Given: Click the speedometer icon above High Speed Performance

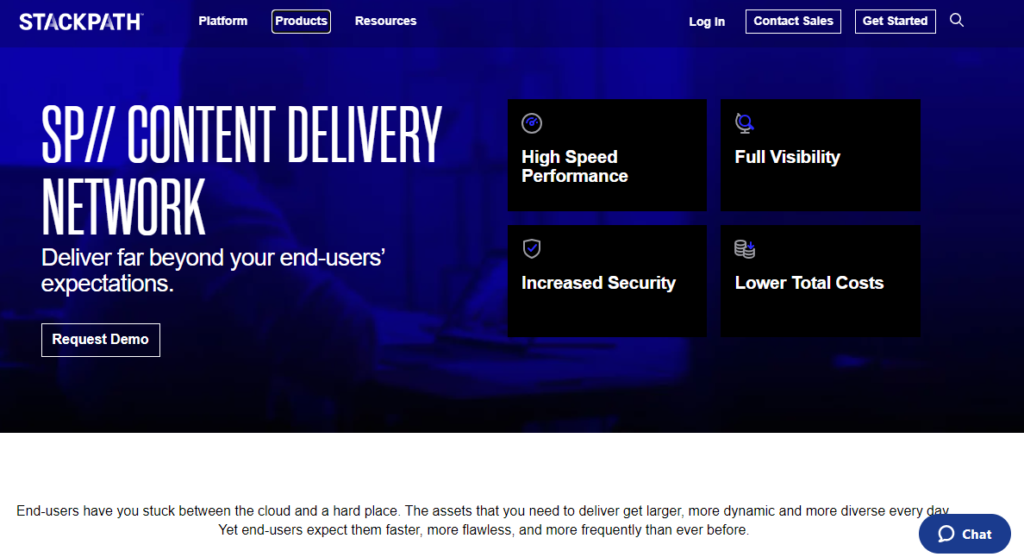Looking at the screenshot, I should pyautogui.click(x=532, y=123).
